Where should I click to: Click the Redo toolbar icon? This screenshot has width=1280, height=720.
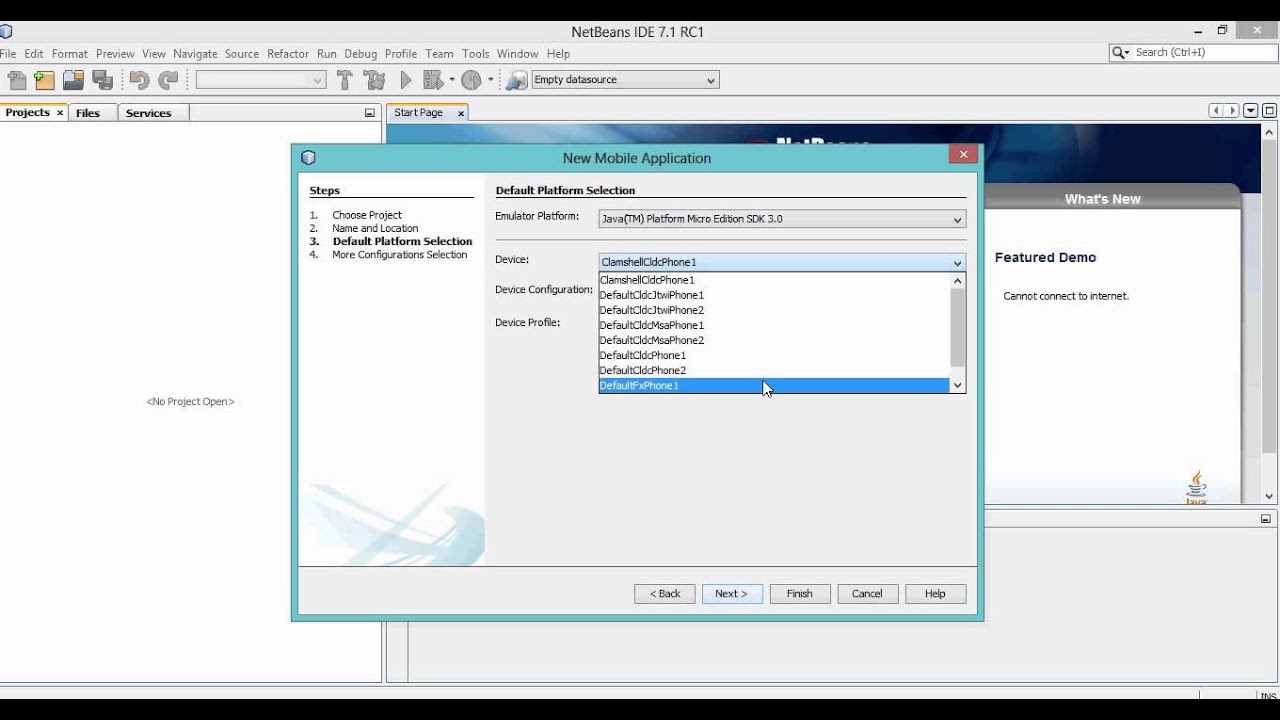point(168,80)
